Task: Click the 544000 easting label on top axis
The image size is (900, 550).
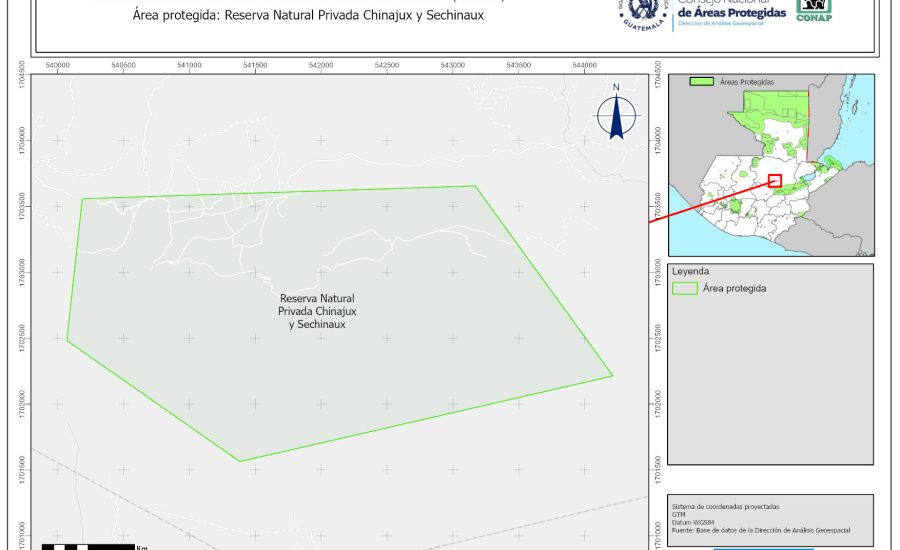Action: [x=584, y=65]
